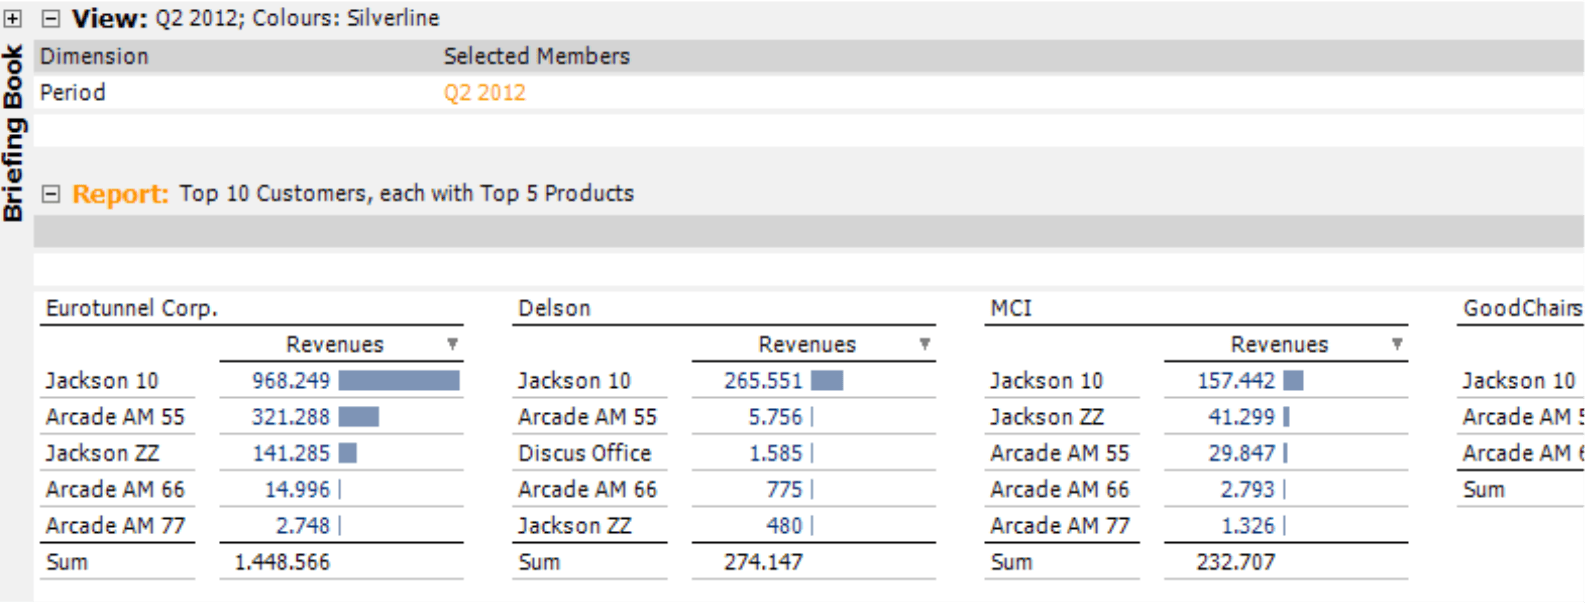The image size is (1585, 603).
Task: Open Revenues sort arrow in Eurotunnel Corp. table
Action: [x=452, y=344]
